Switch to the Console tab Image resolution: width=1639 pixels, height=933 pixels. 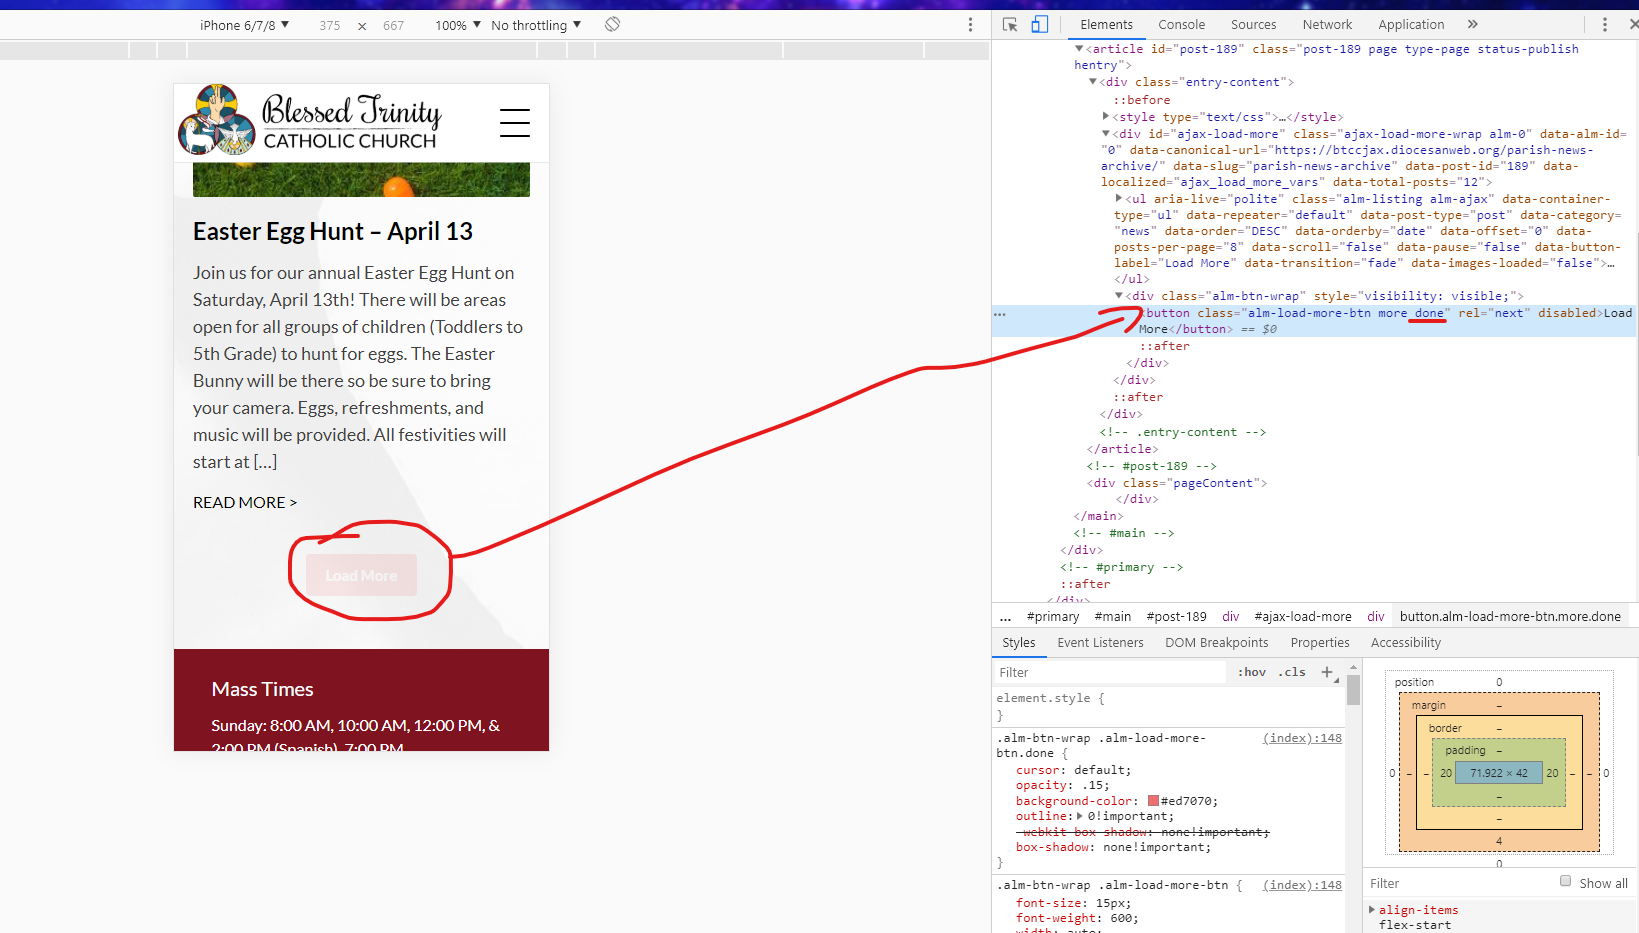1181,25
